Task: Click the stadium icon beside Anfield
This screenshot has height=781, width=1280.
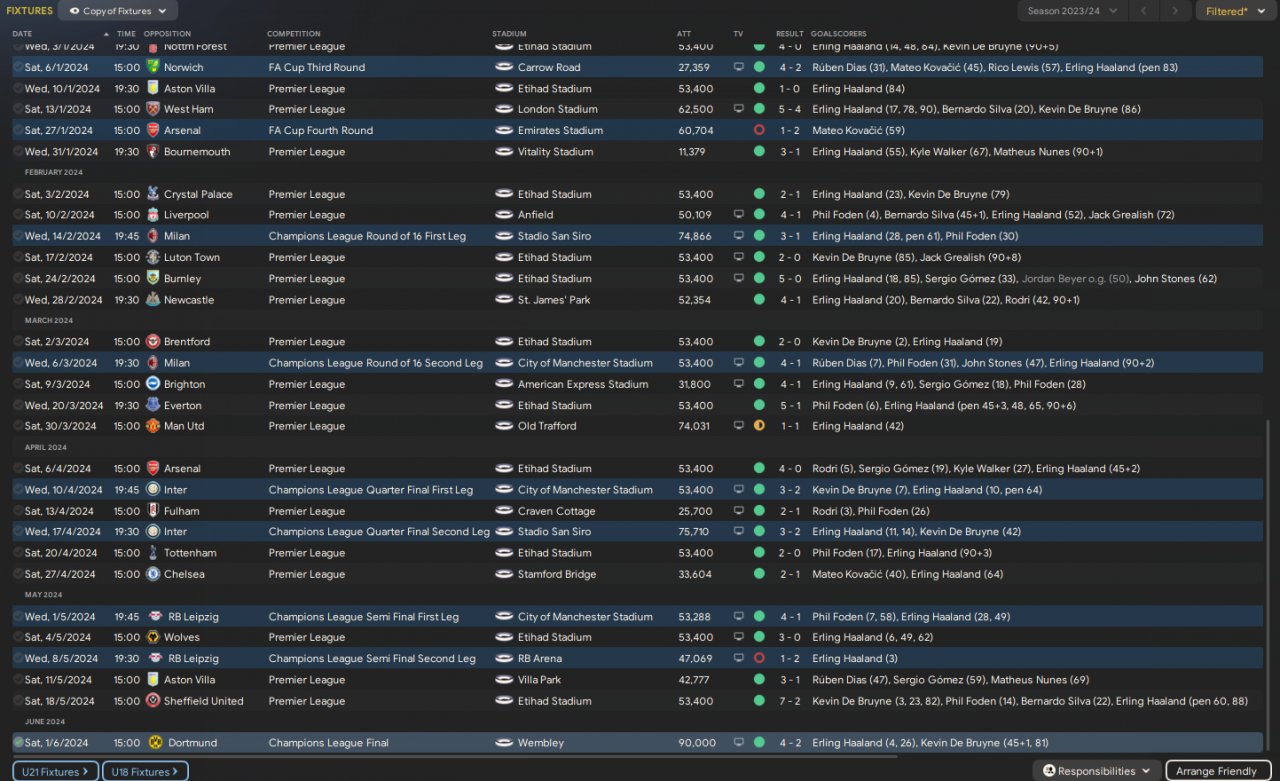Action: (504, 215)
